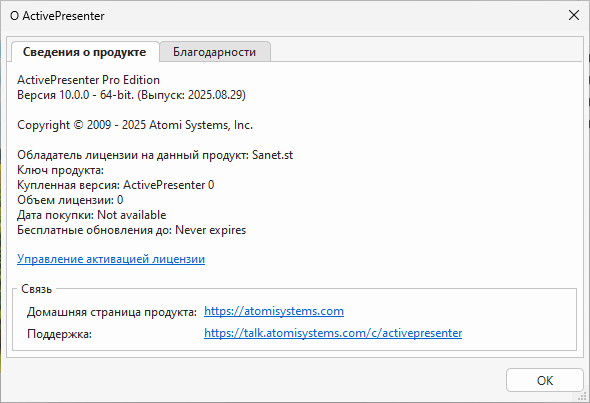
Task: Confirm the dialog with OK
Action: [544, 380]
